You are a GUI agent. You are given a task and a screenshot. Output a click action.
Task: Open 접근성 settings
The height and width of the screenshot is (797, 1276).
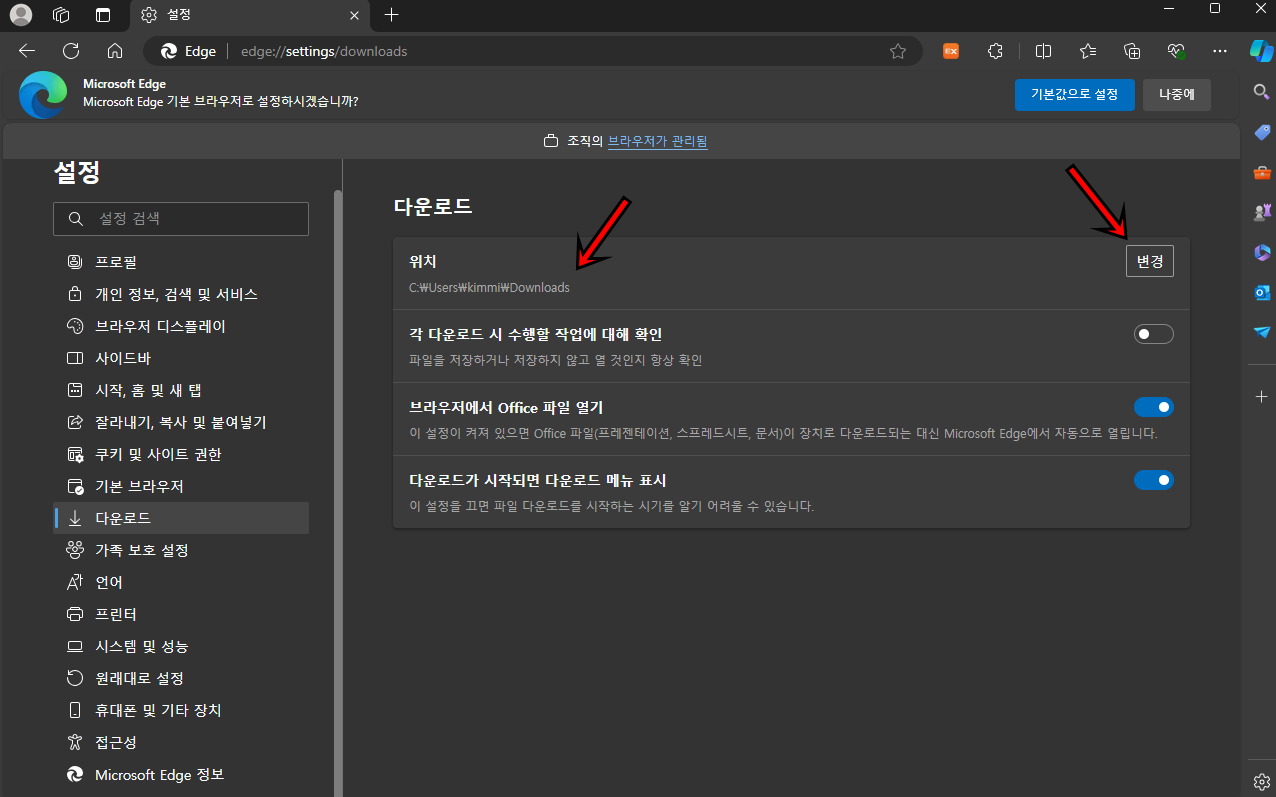click(x=181, y=742)
